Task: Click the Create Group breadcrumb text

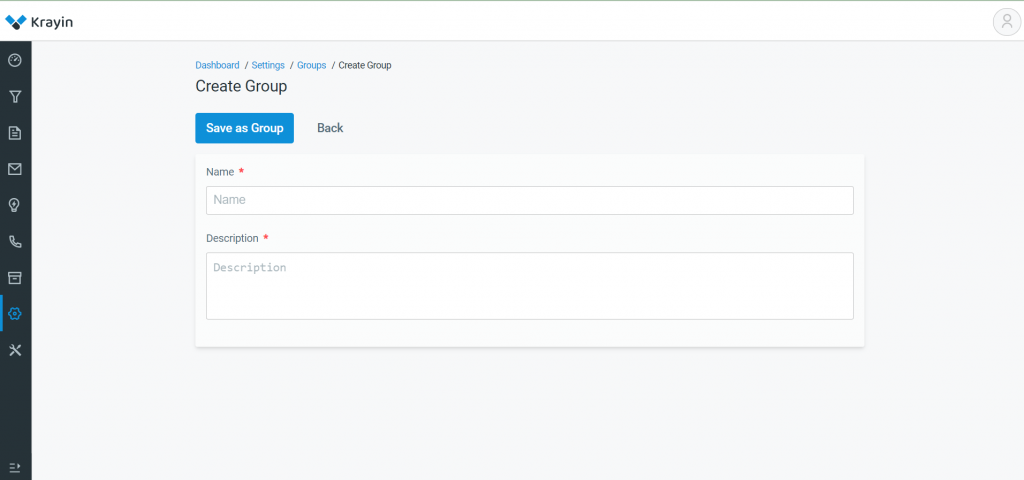Action: pos(365,65)
